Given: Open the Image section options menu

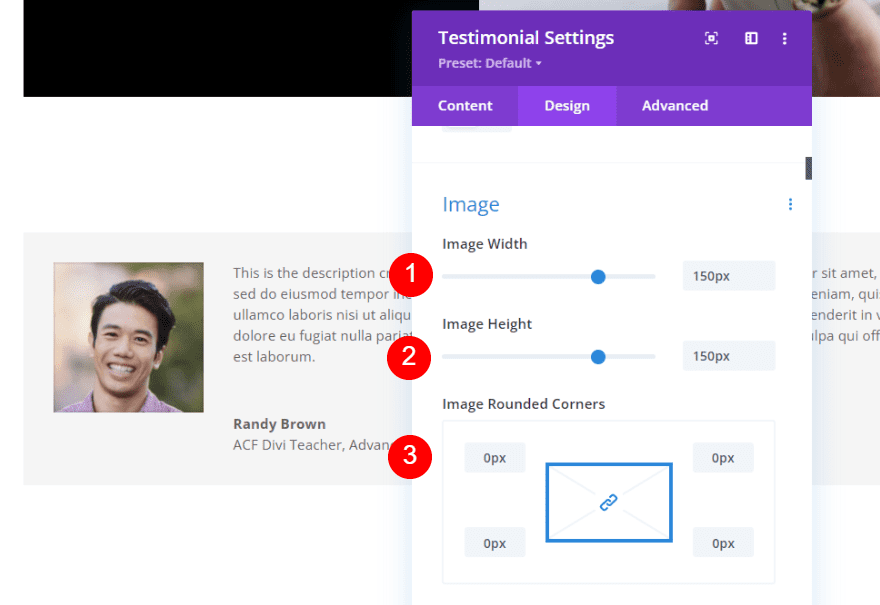Looking at the screenshot, I should (790, 204).
